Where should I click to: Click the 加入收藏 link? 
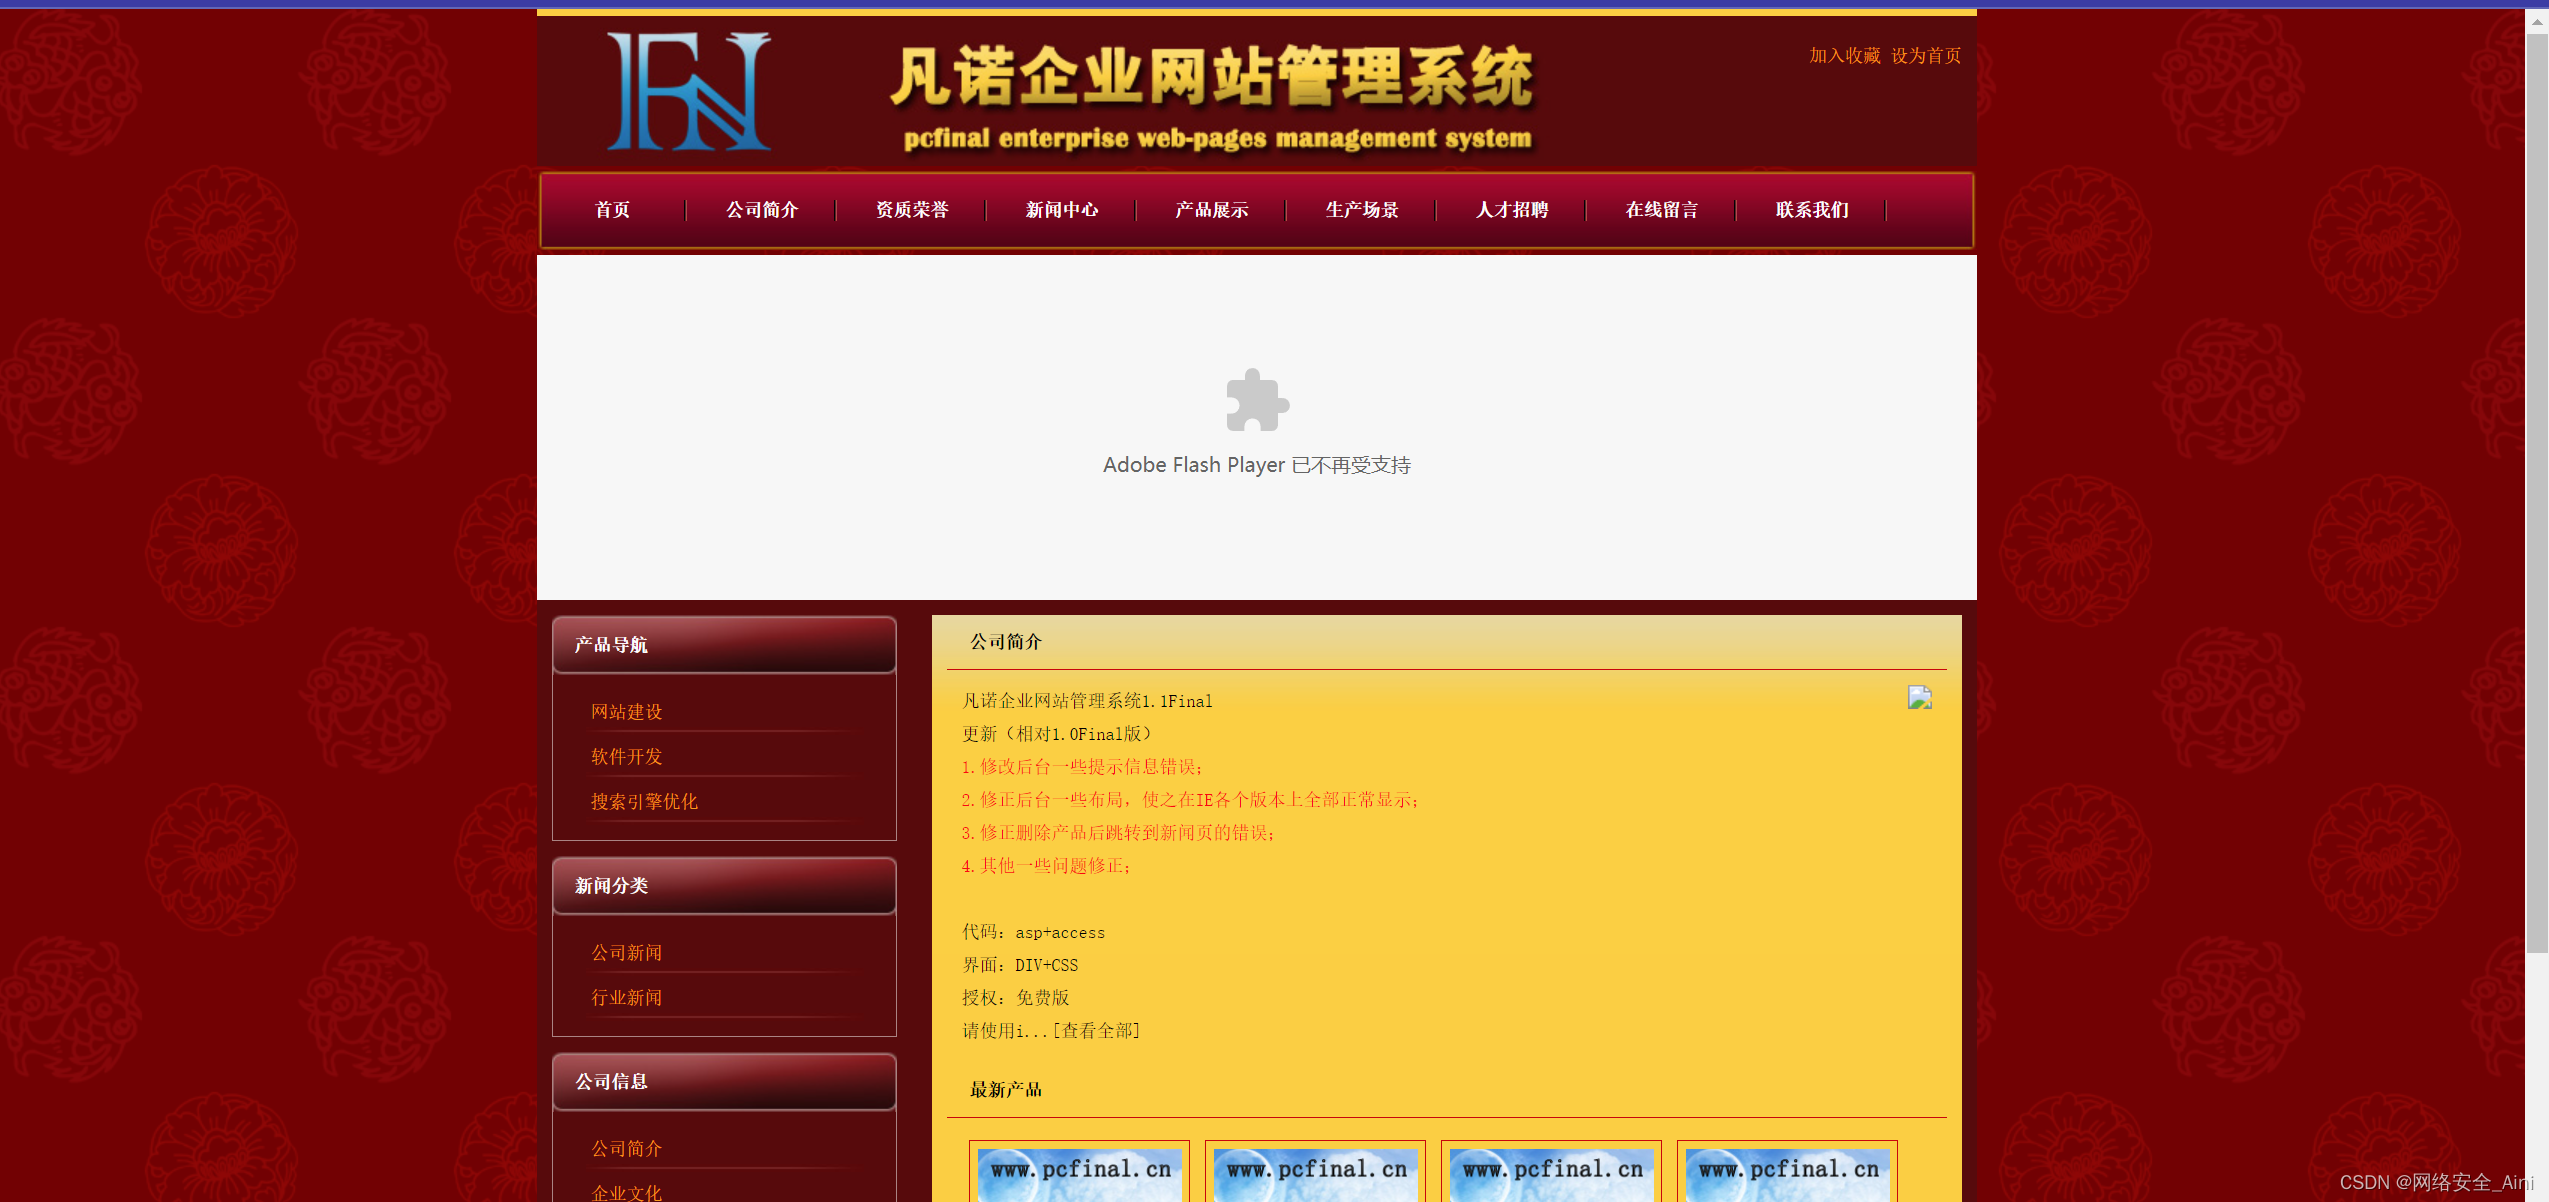coord(1844,56)
